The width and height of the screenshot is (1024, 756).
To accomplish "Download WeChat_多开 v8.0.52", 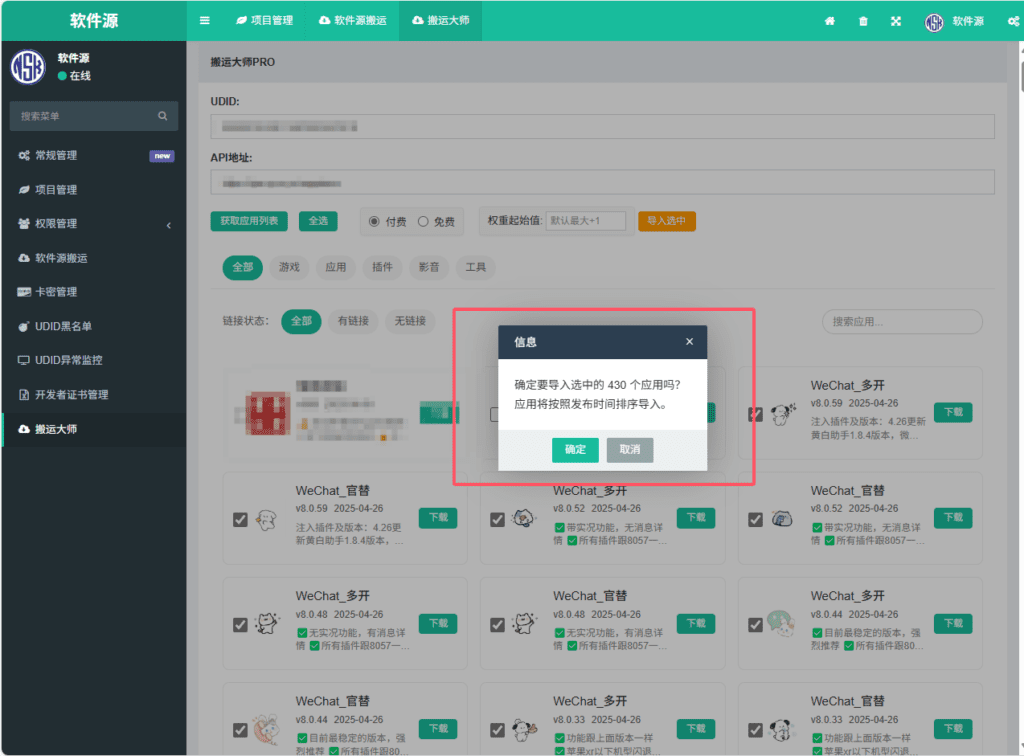I will (x=696, y=518).
